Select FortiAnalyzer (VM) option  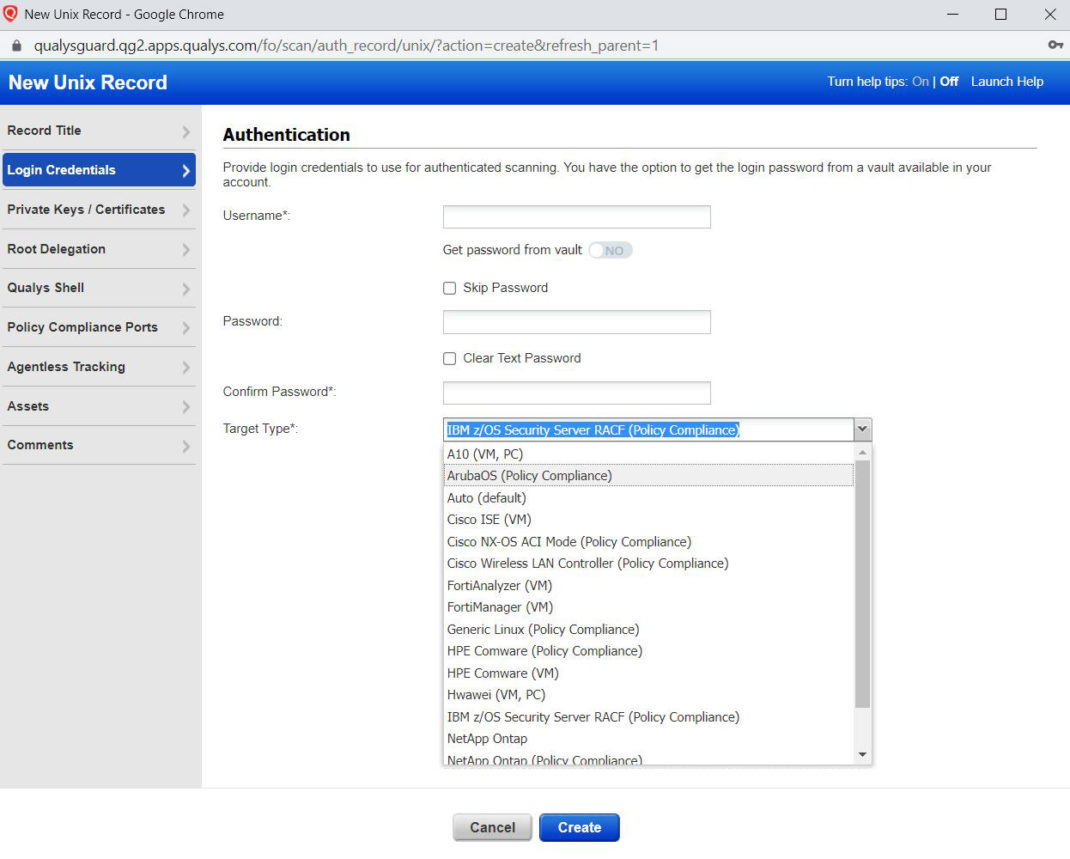point(648,585)
